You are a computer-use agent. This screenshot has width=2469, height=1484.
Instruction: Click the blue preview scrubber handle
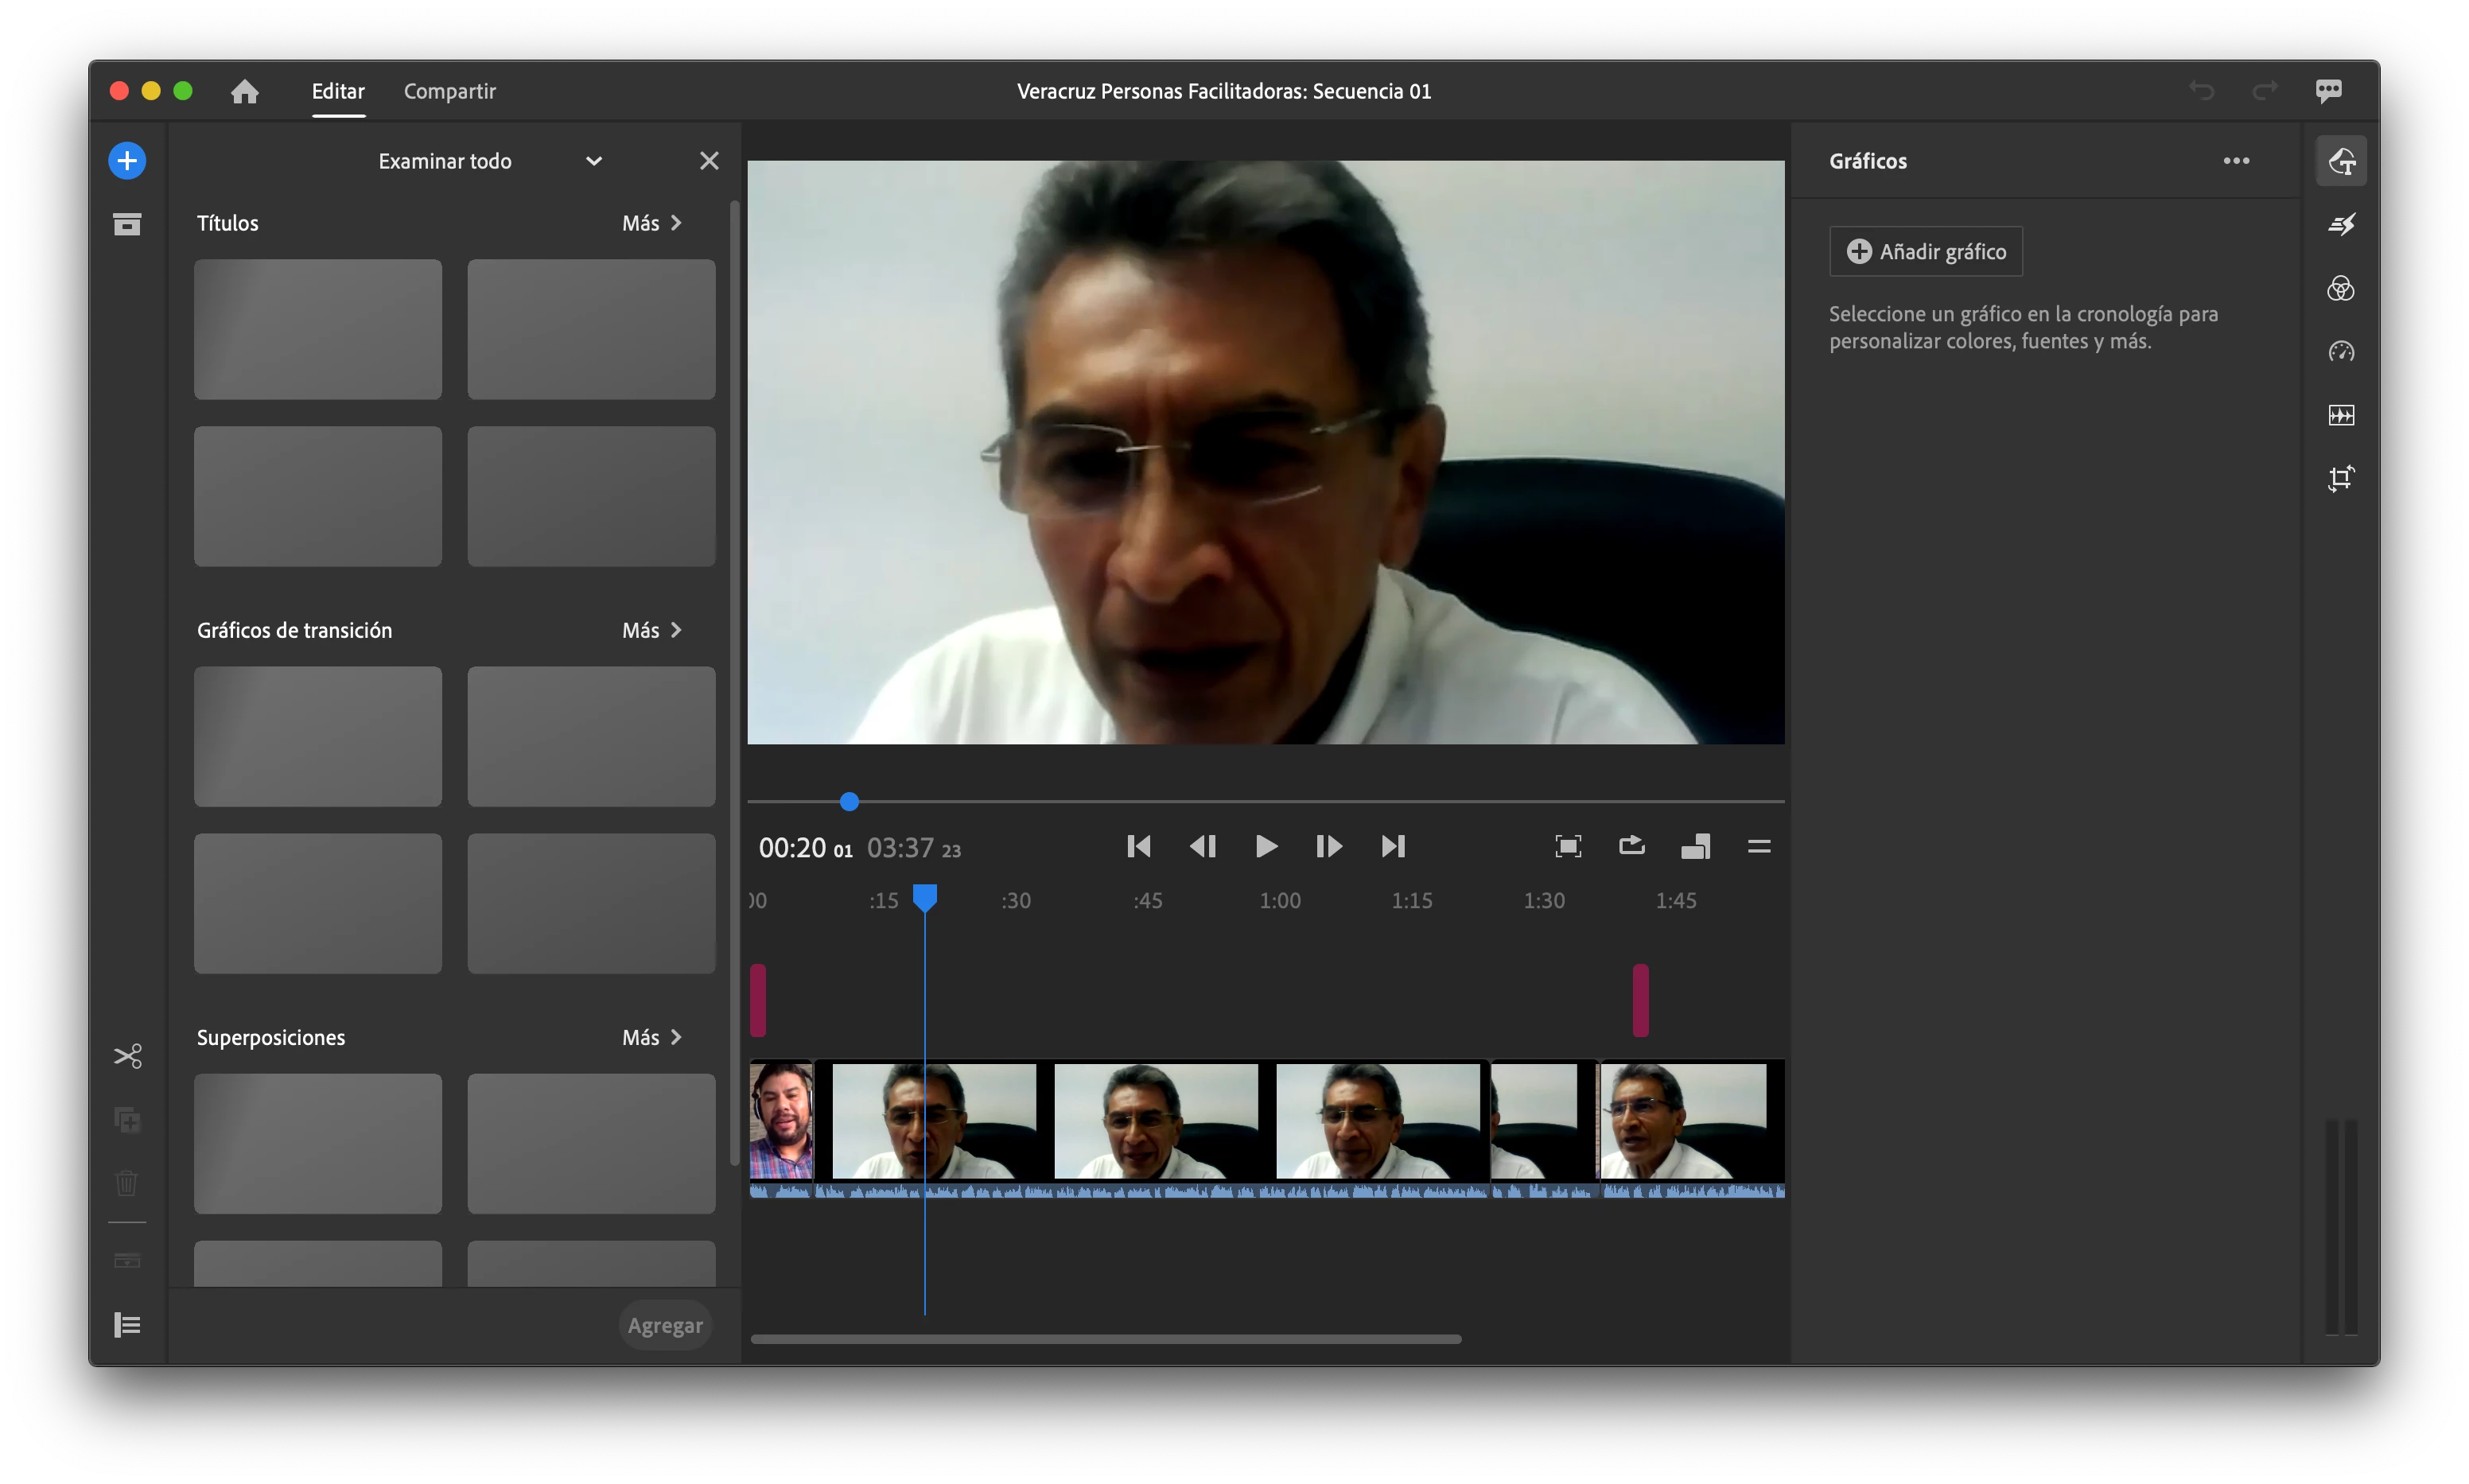click(x=849, y=802)
